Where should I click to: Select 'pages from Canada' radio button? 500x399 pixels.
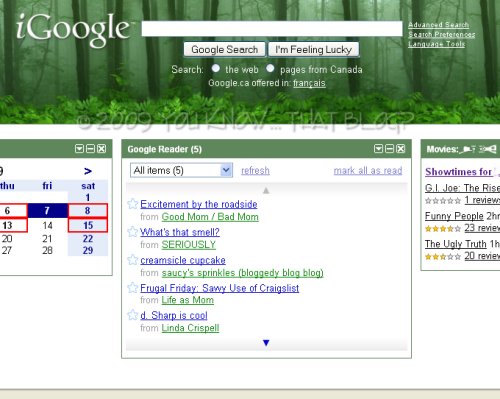click(x=270, y=68)
